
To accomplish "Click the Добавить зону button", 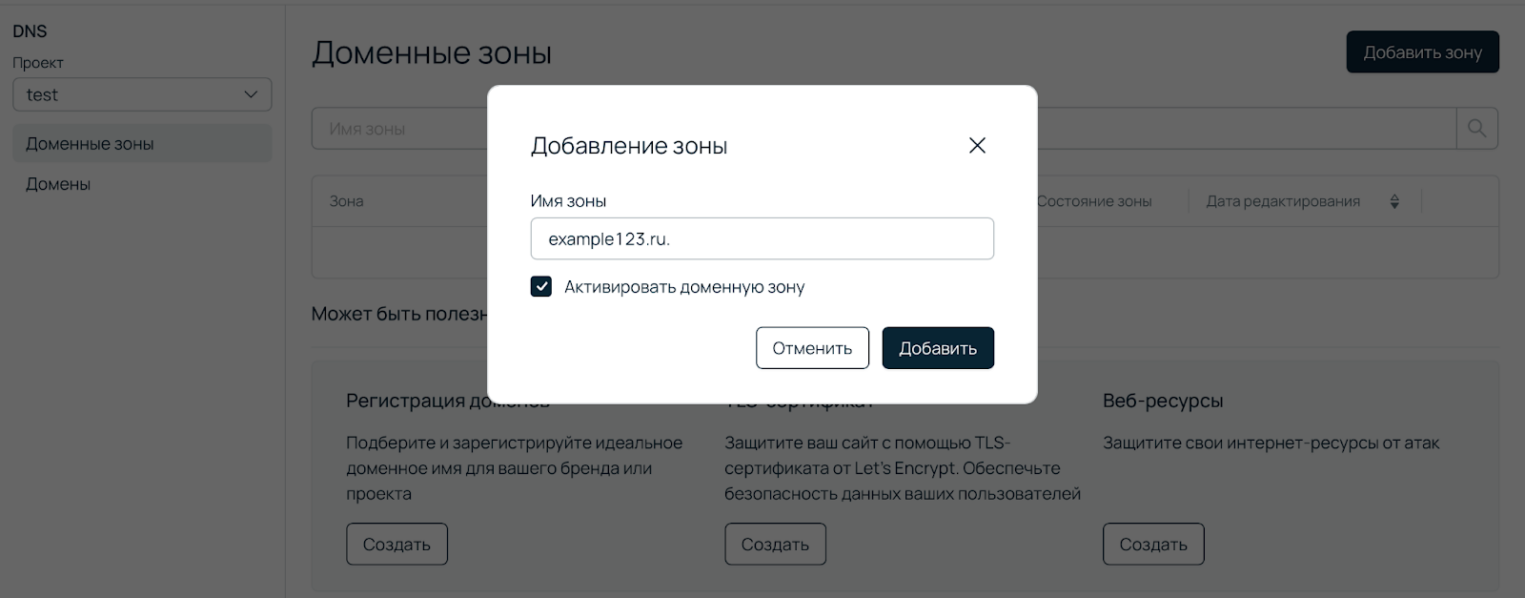I will tap(1421, 51).
